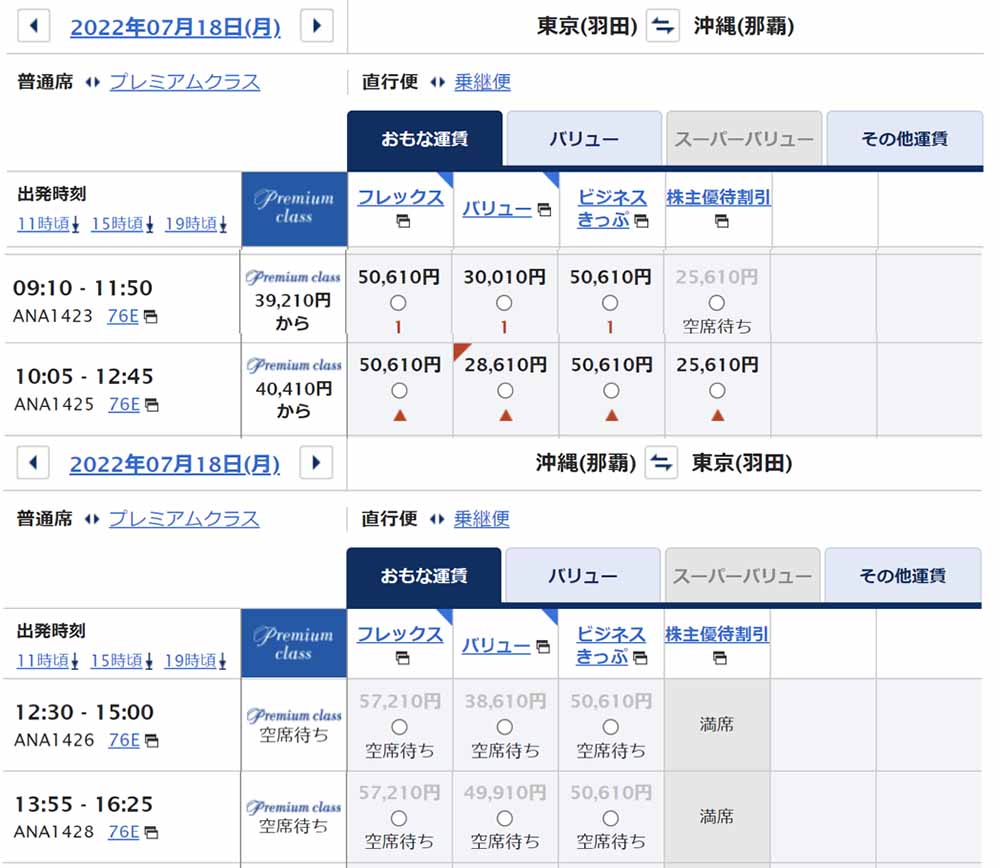Open フレックス fare link in upper header
This screenshot has width=1000, height=868.
(x=401, y=197)
